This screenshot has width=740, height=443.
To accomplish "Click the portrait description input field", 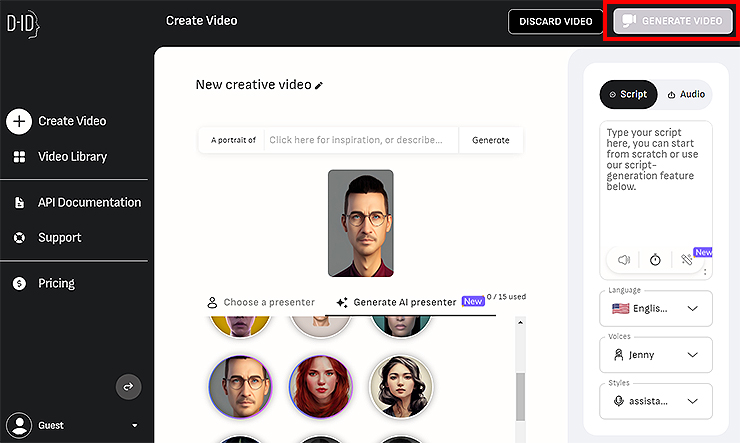I will pos(362,140).
